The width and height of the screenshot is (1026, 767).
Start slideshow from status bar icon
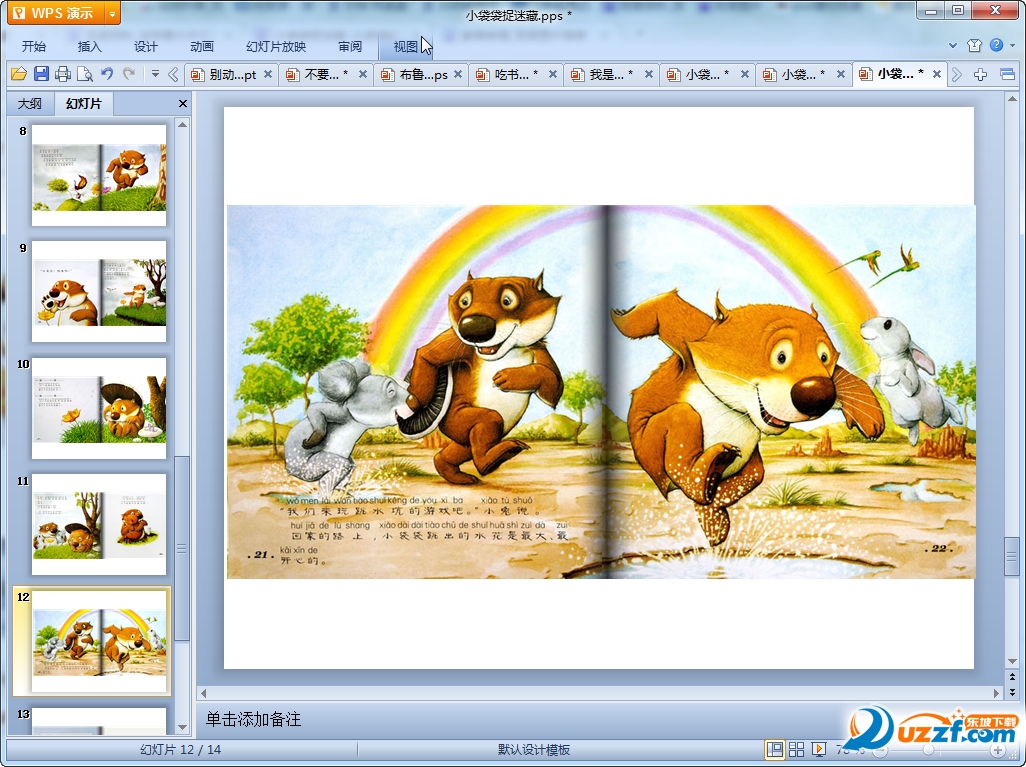tap(818, 750)
